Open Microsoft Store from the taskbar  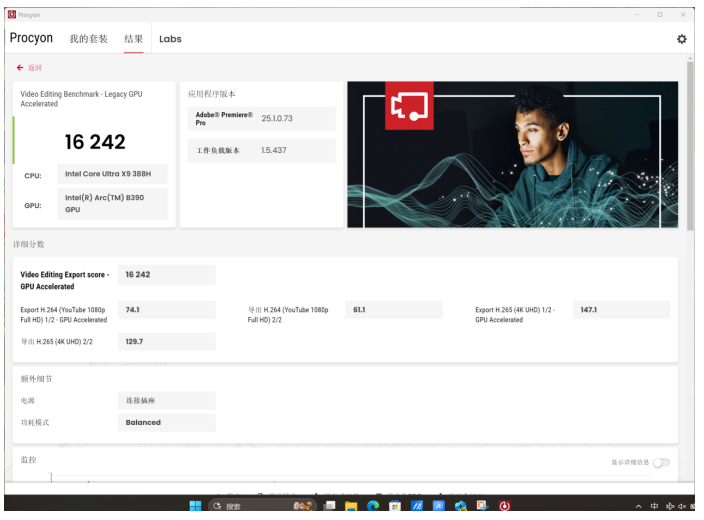tap(395, 506)
